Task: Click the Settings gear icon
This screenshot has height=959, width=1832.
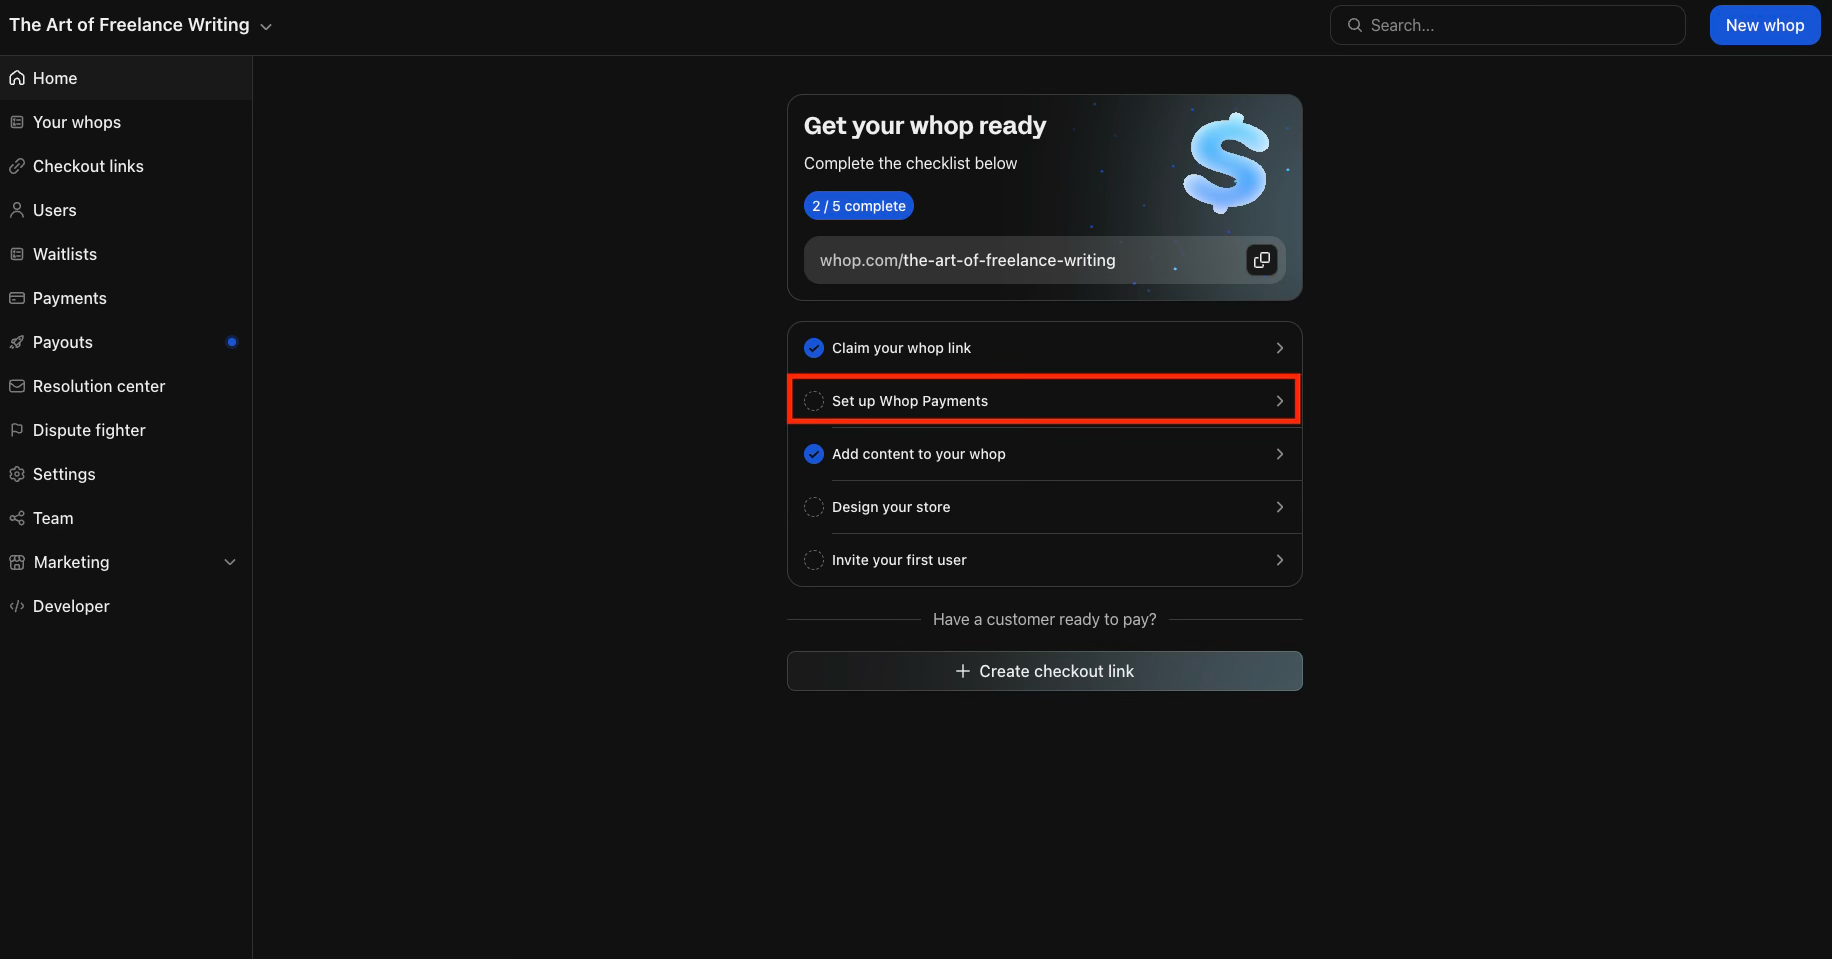Action: click(x=17, y=474)
